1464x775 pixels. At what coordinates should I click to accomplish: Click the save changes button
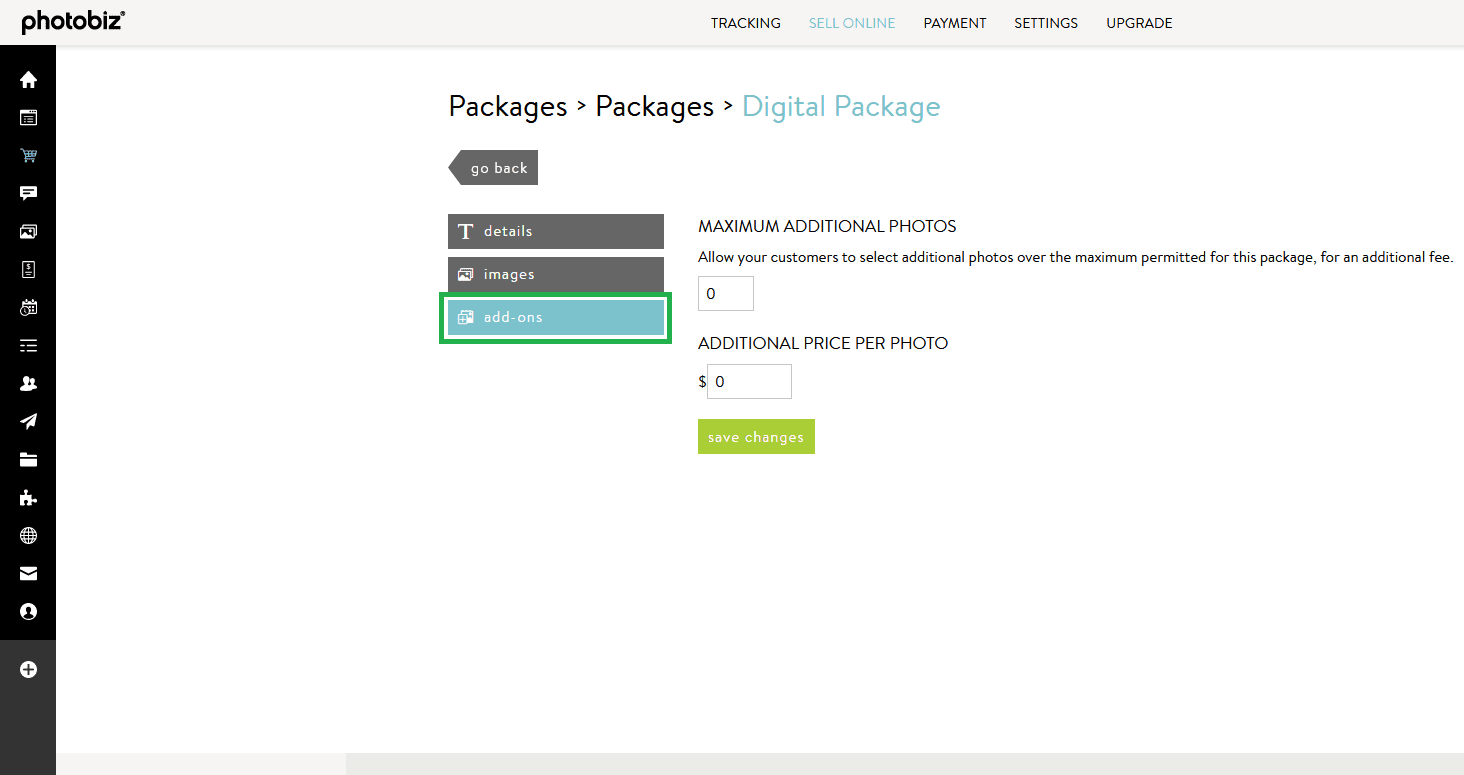(x=756, y=436)
